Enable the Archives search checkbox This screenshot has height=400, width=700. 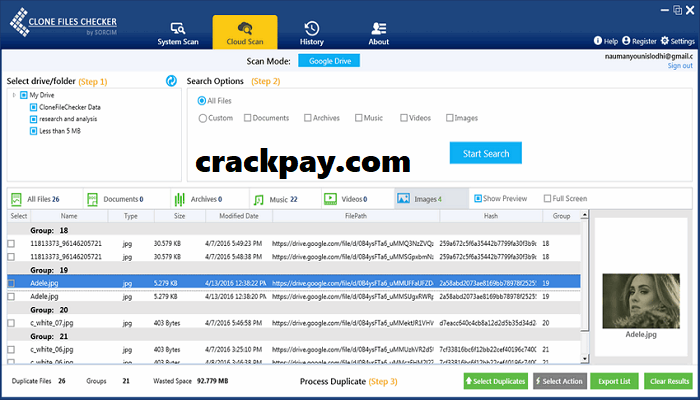[308, 118]
